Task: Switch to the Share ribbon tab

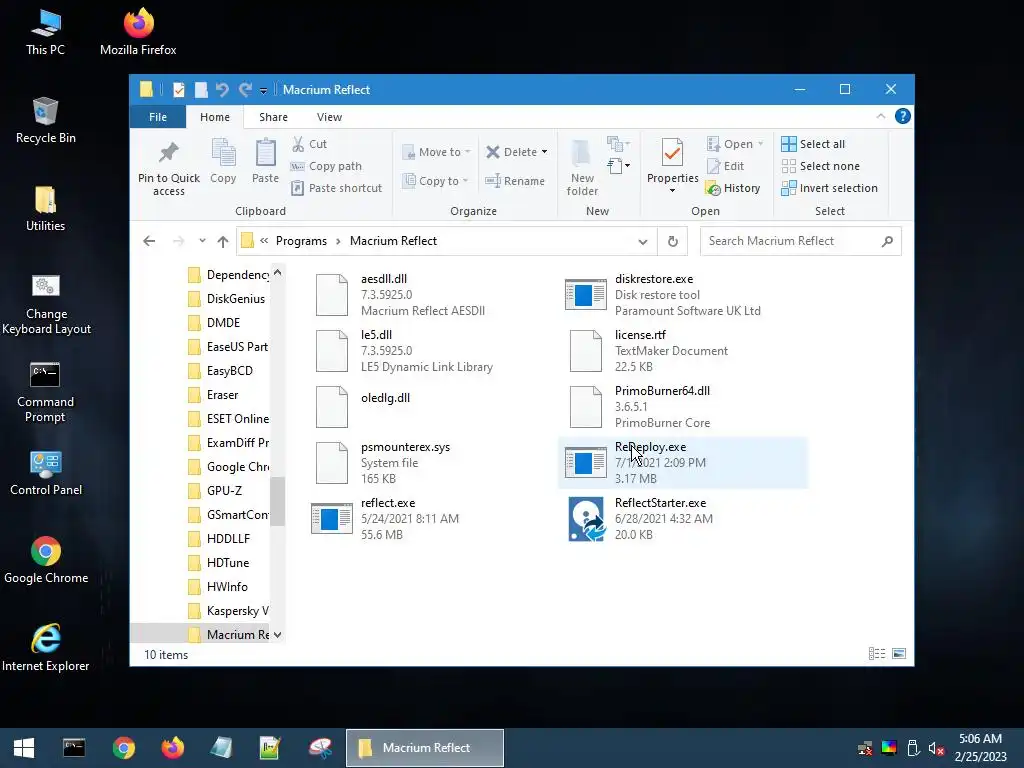Action: 273,117
